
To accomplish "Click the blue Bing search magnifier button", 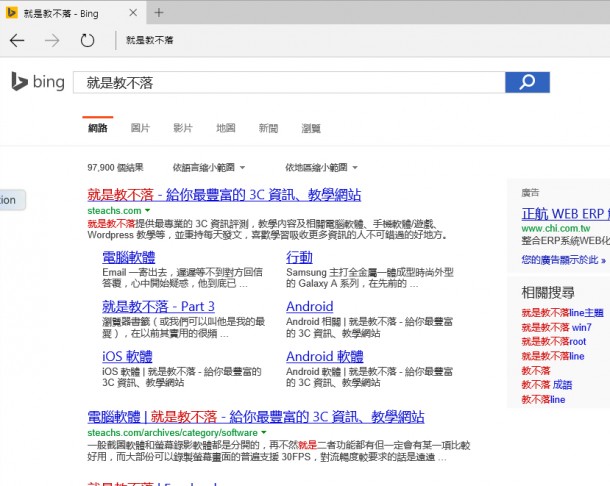I will 527,82.
